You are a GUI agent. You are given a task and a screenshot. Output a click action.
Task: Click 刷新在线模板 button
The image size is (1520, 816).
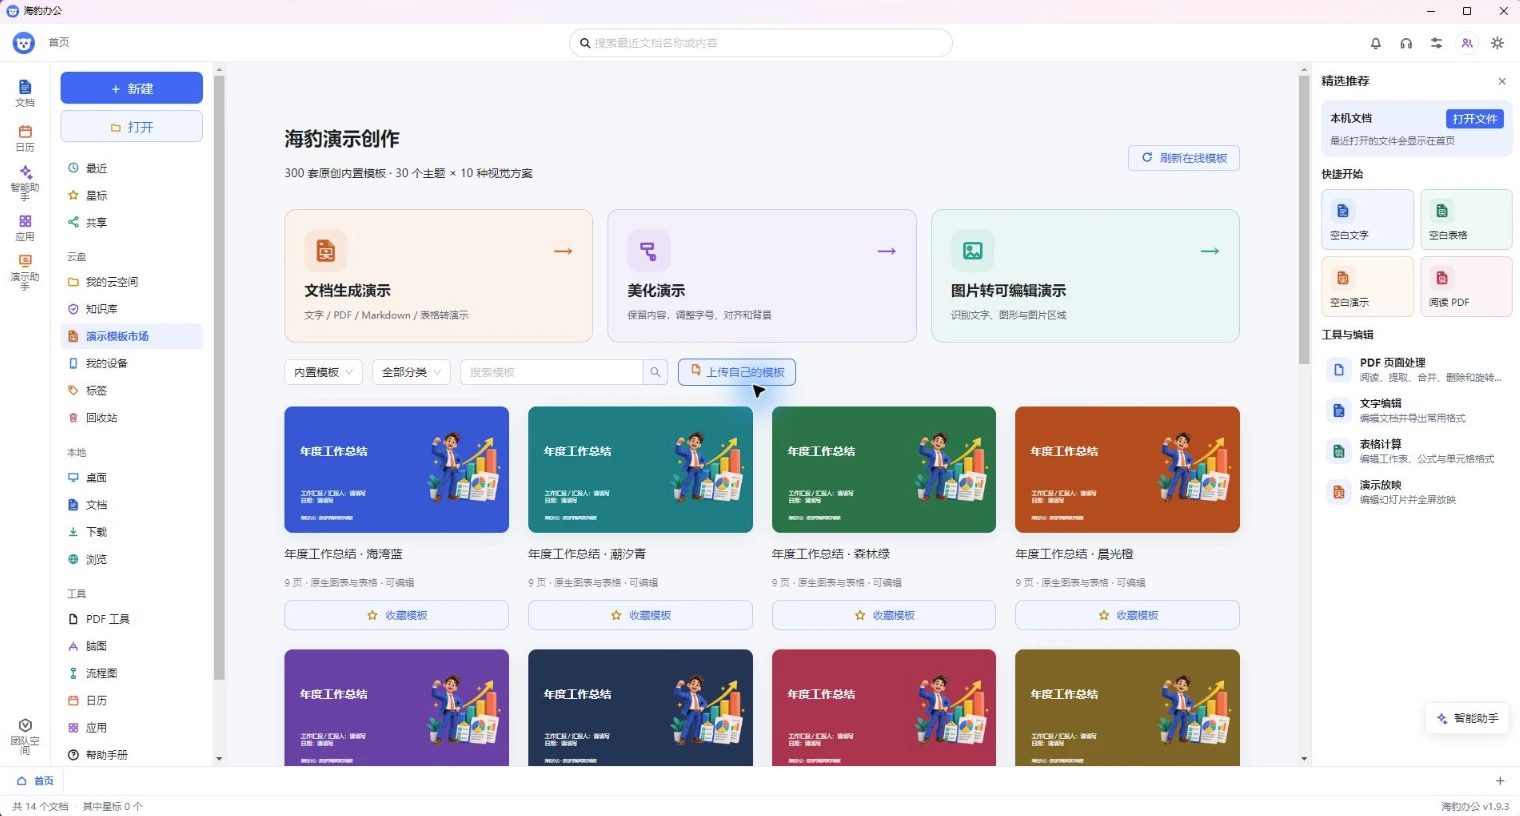click(1184, 158)
